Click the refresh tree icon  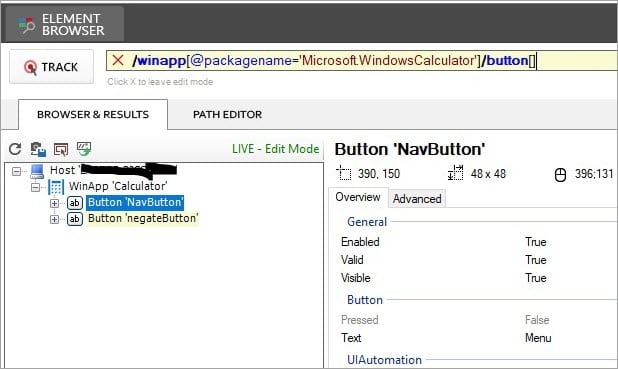point(15,149)
